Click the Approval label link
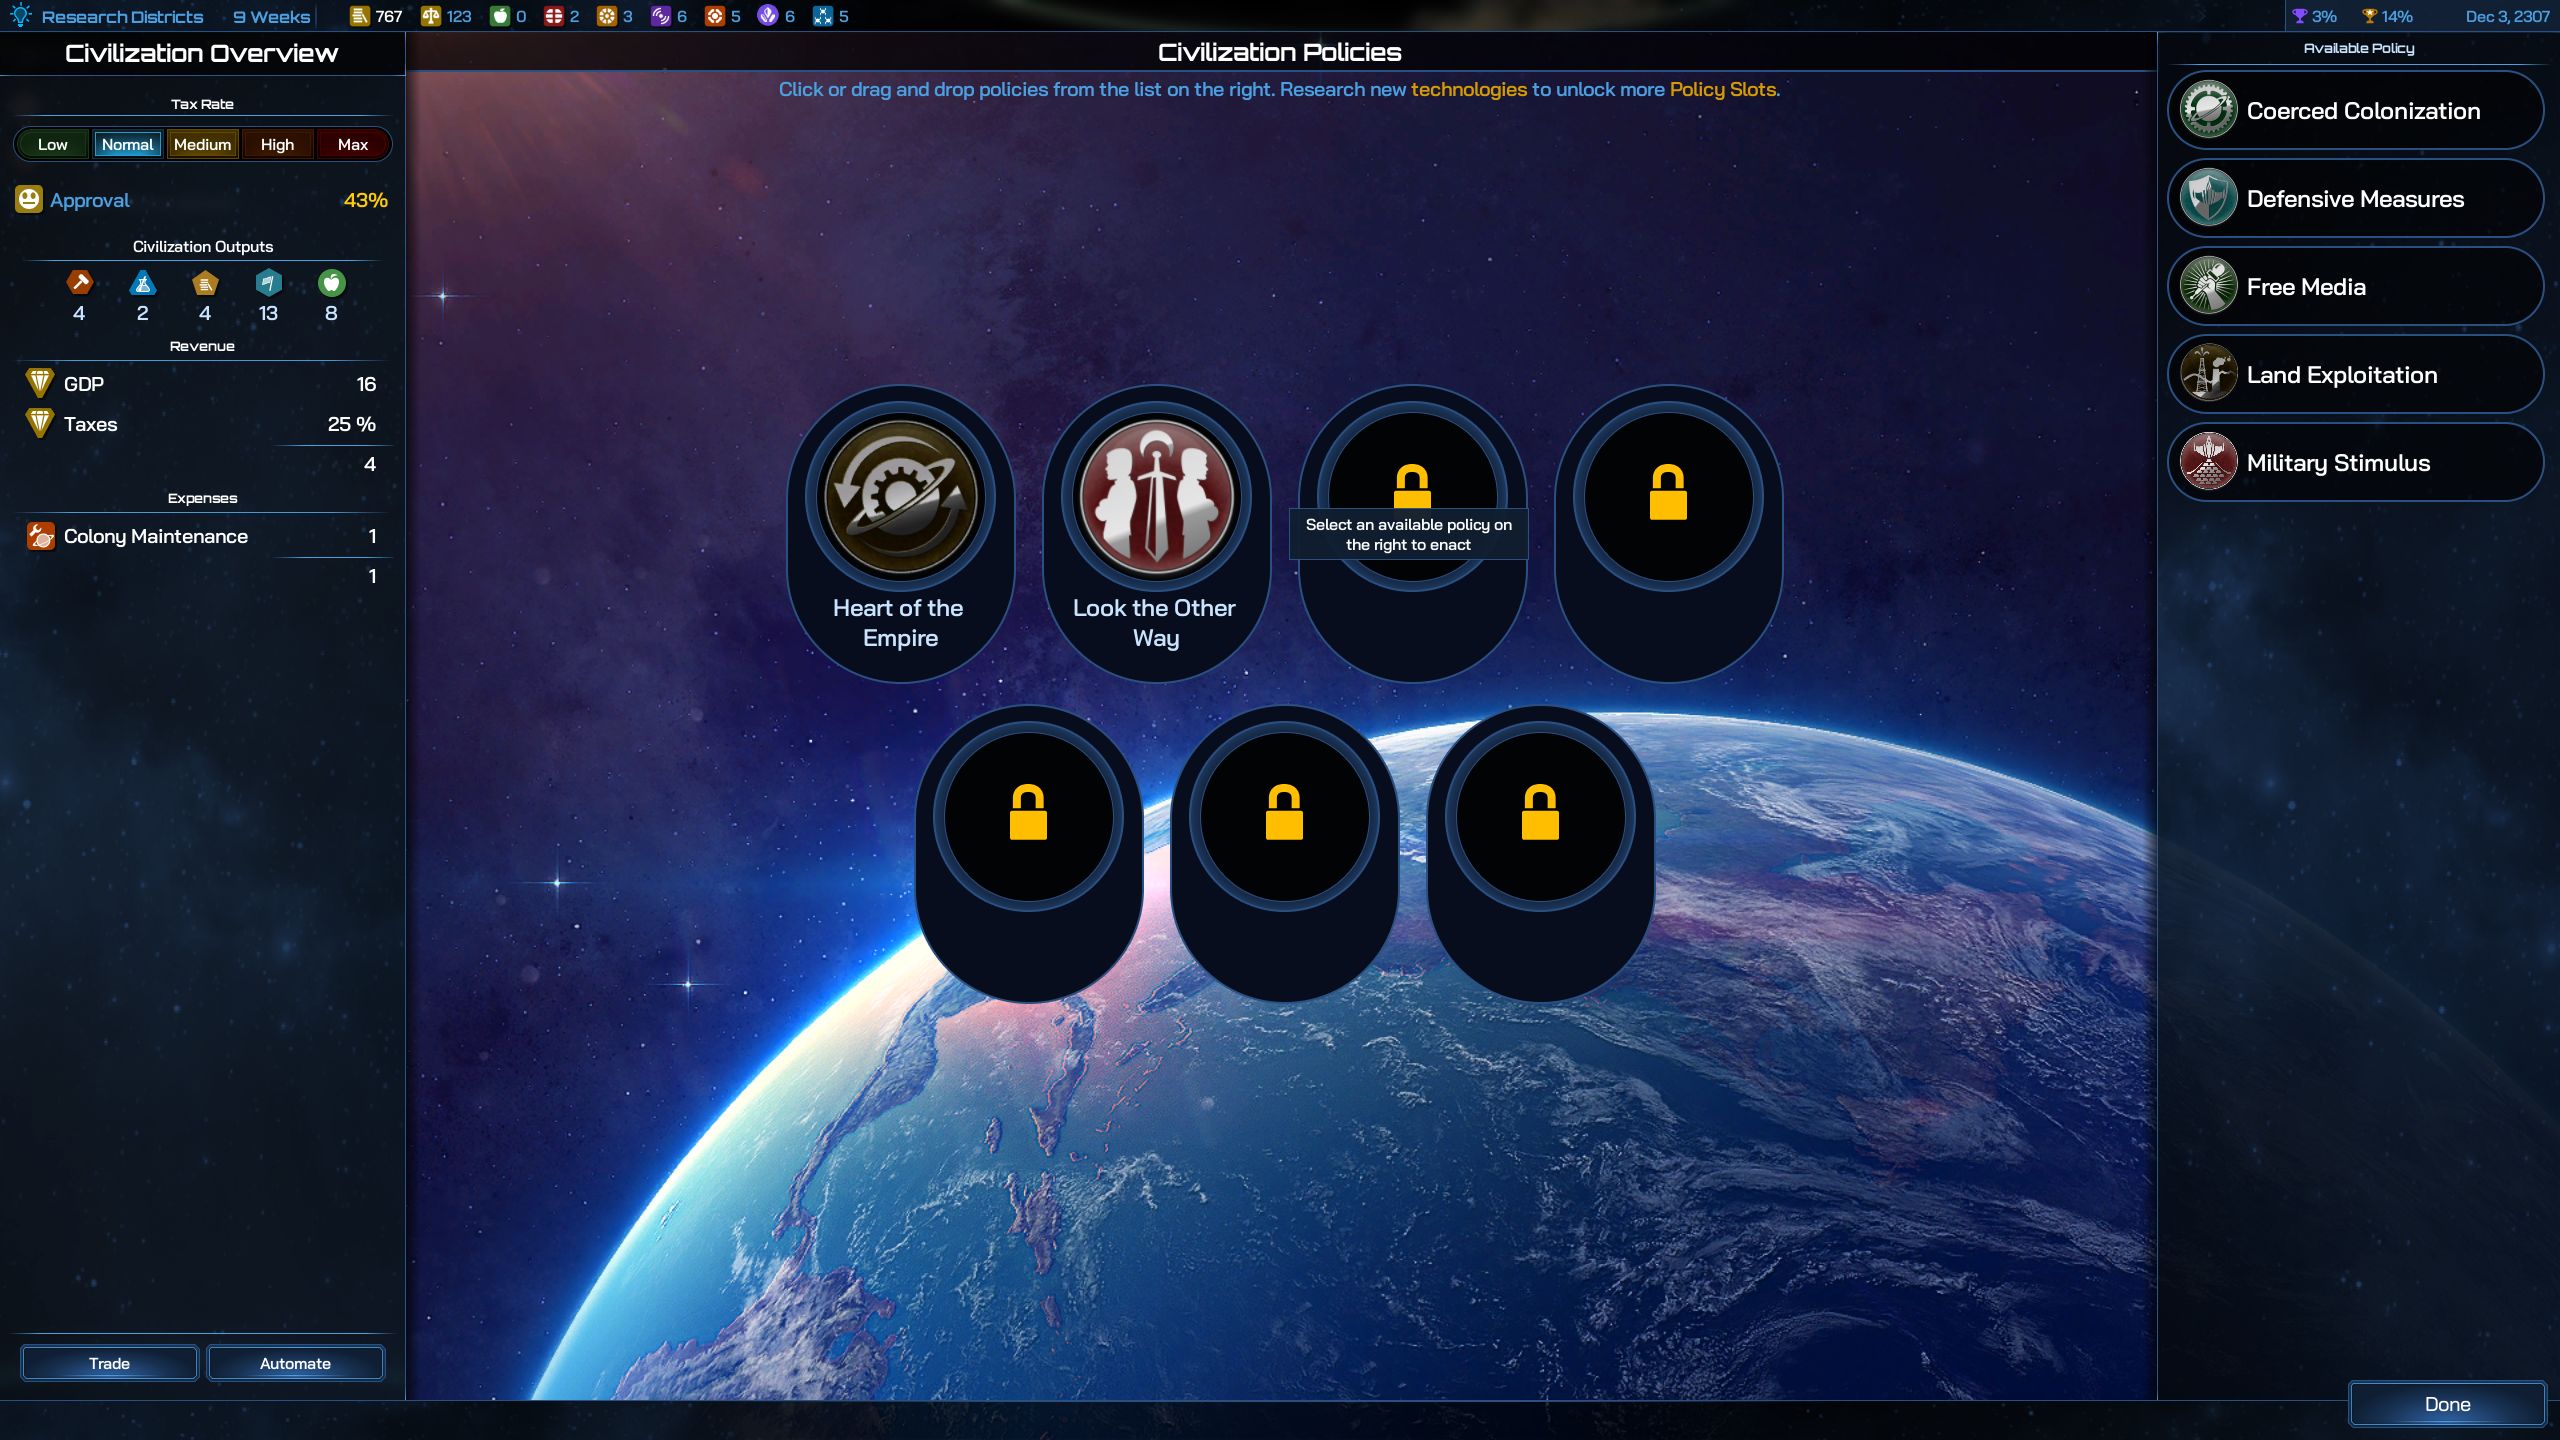The image size is (2560, 1440). click(x=90, y=200)
